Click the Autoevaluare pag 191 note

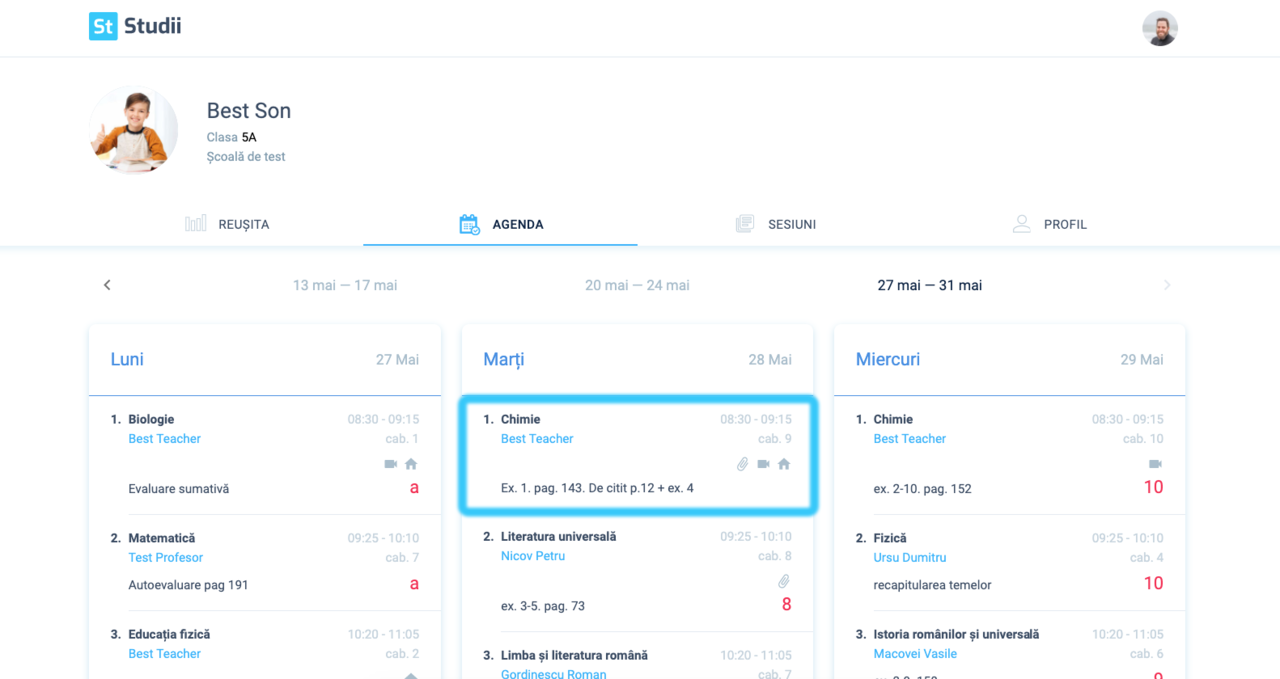tap(188, 585)
